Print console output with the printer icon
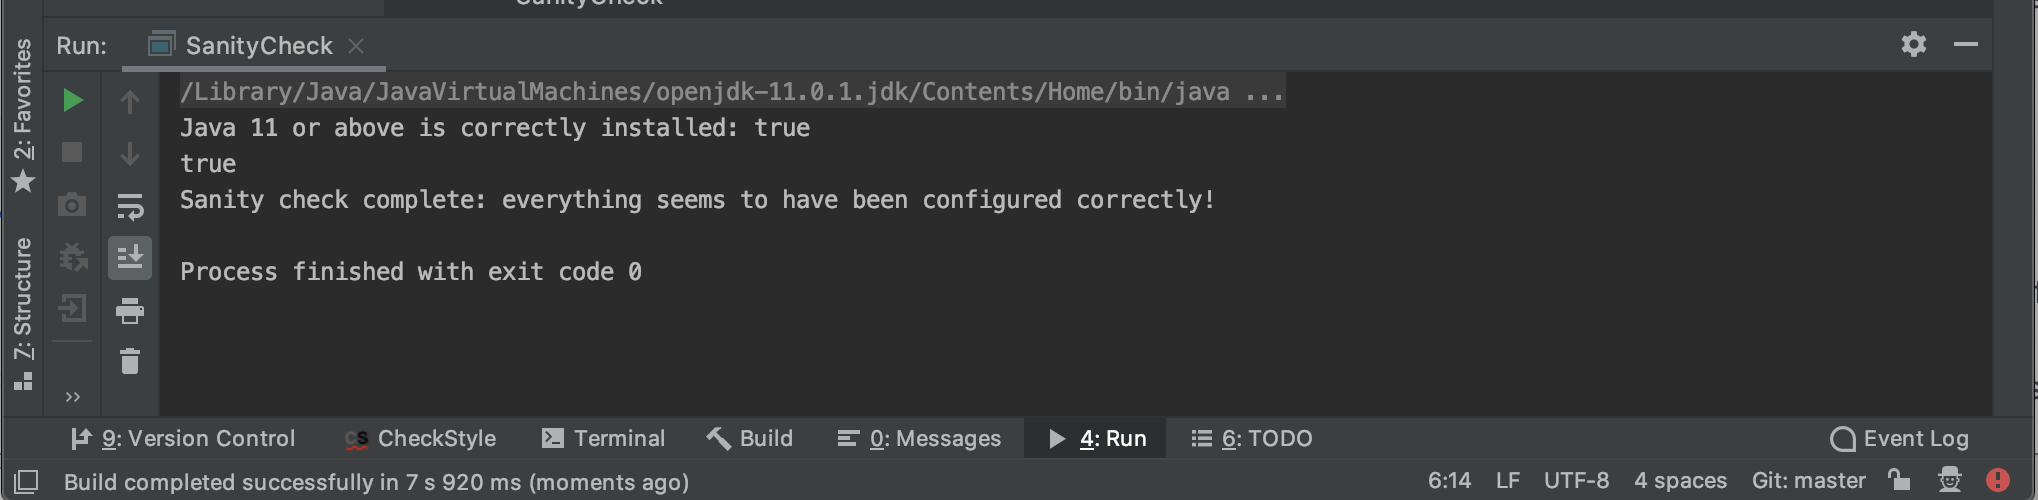Screen dimensions: 2038x500 (130, 311)
